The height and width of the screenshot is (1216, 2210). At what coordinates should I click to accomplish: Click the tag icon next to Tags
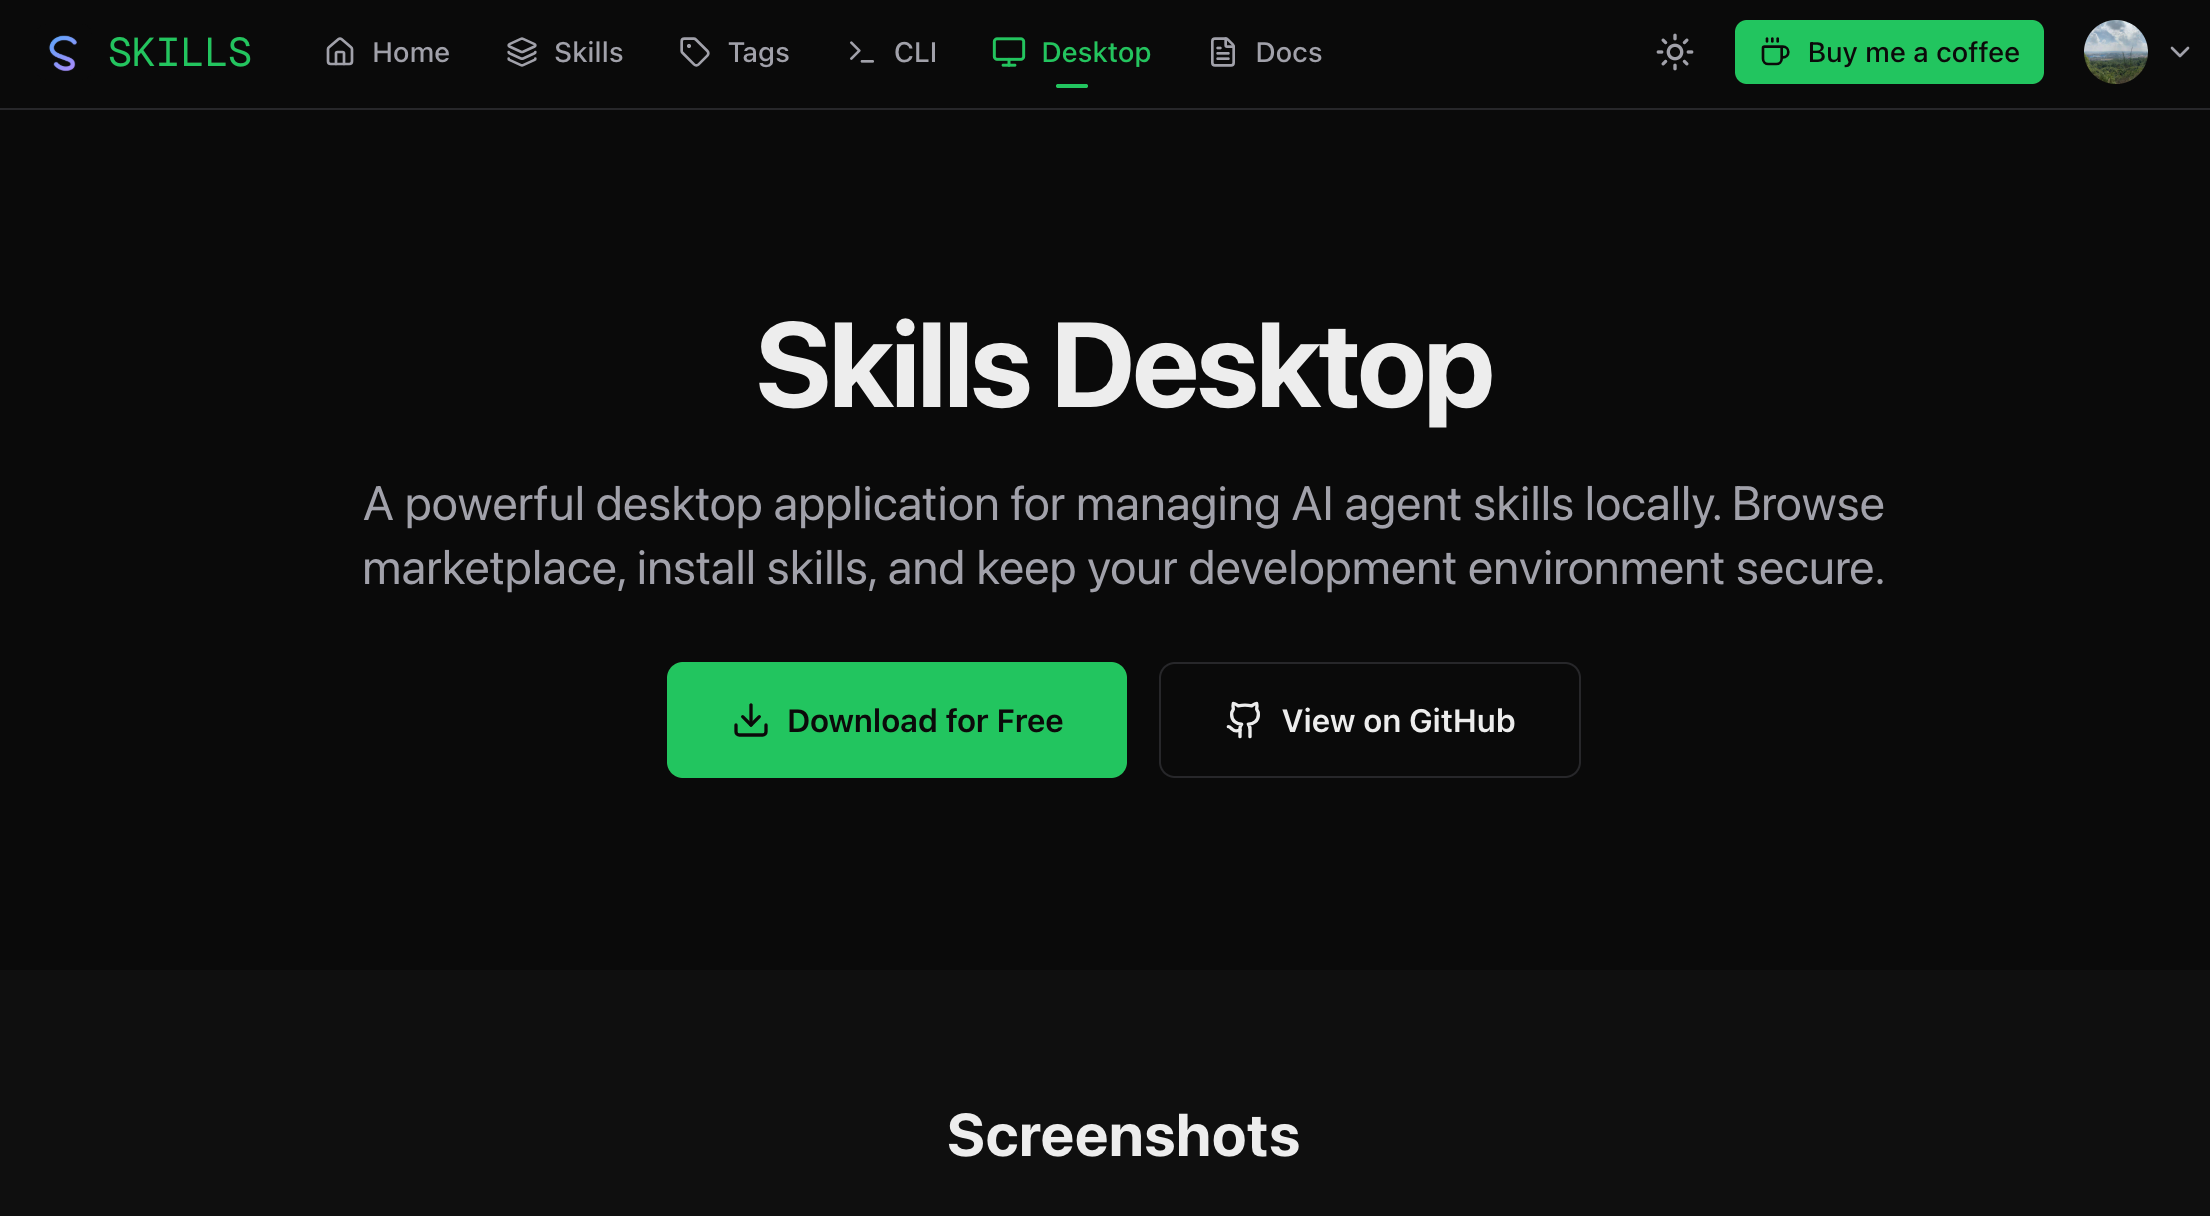coord(694,52)
